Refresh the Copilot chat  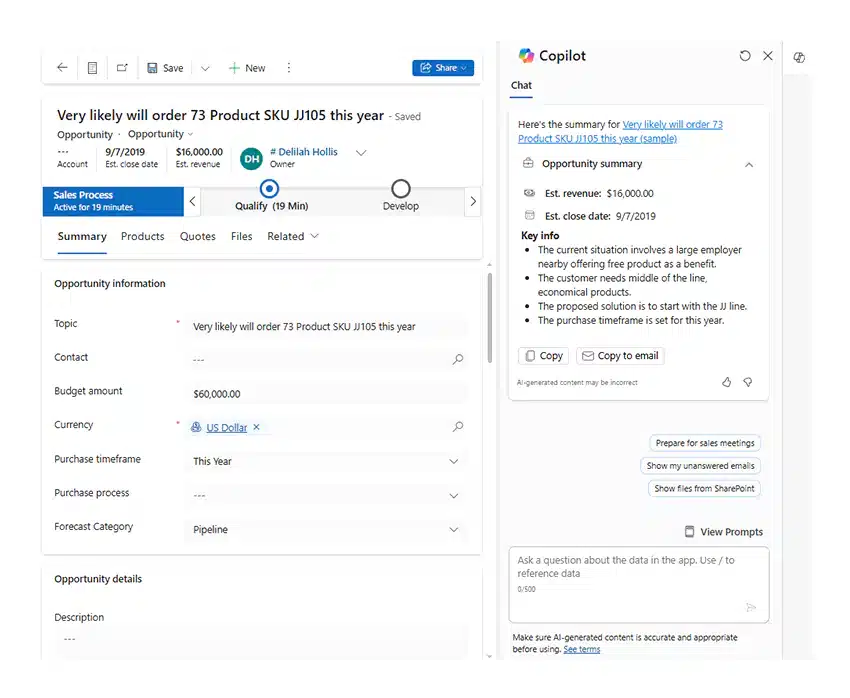tap(745, 56)
